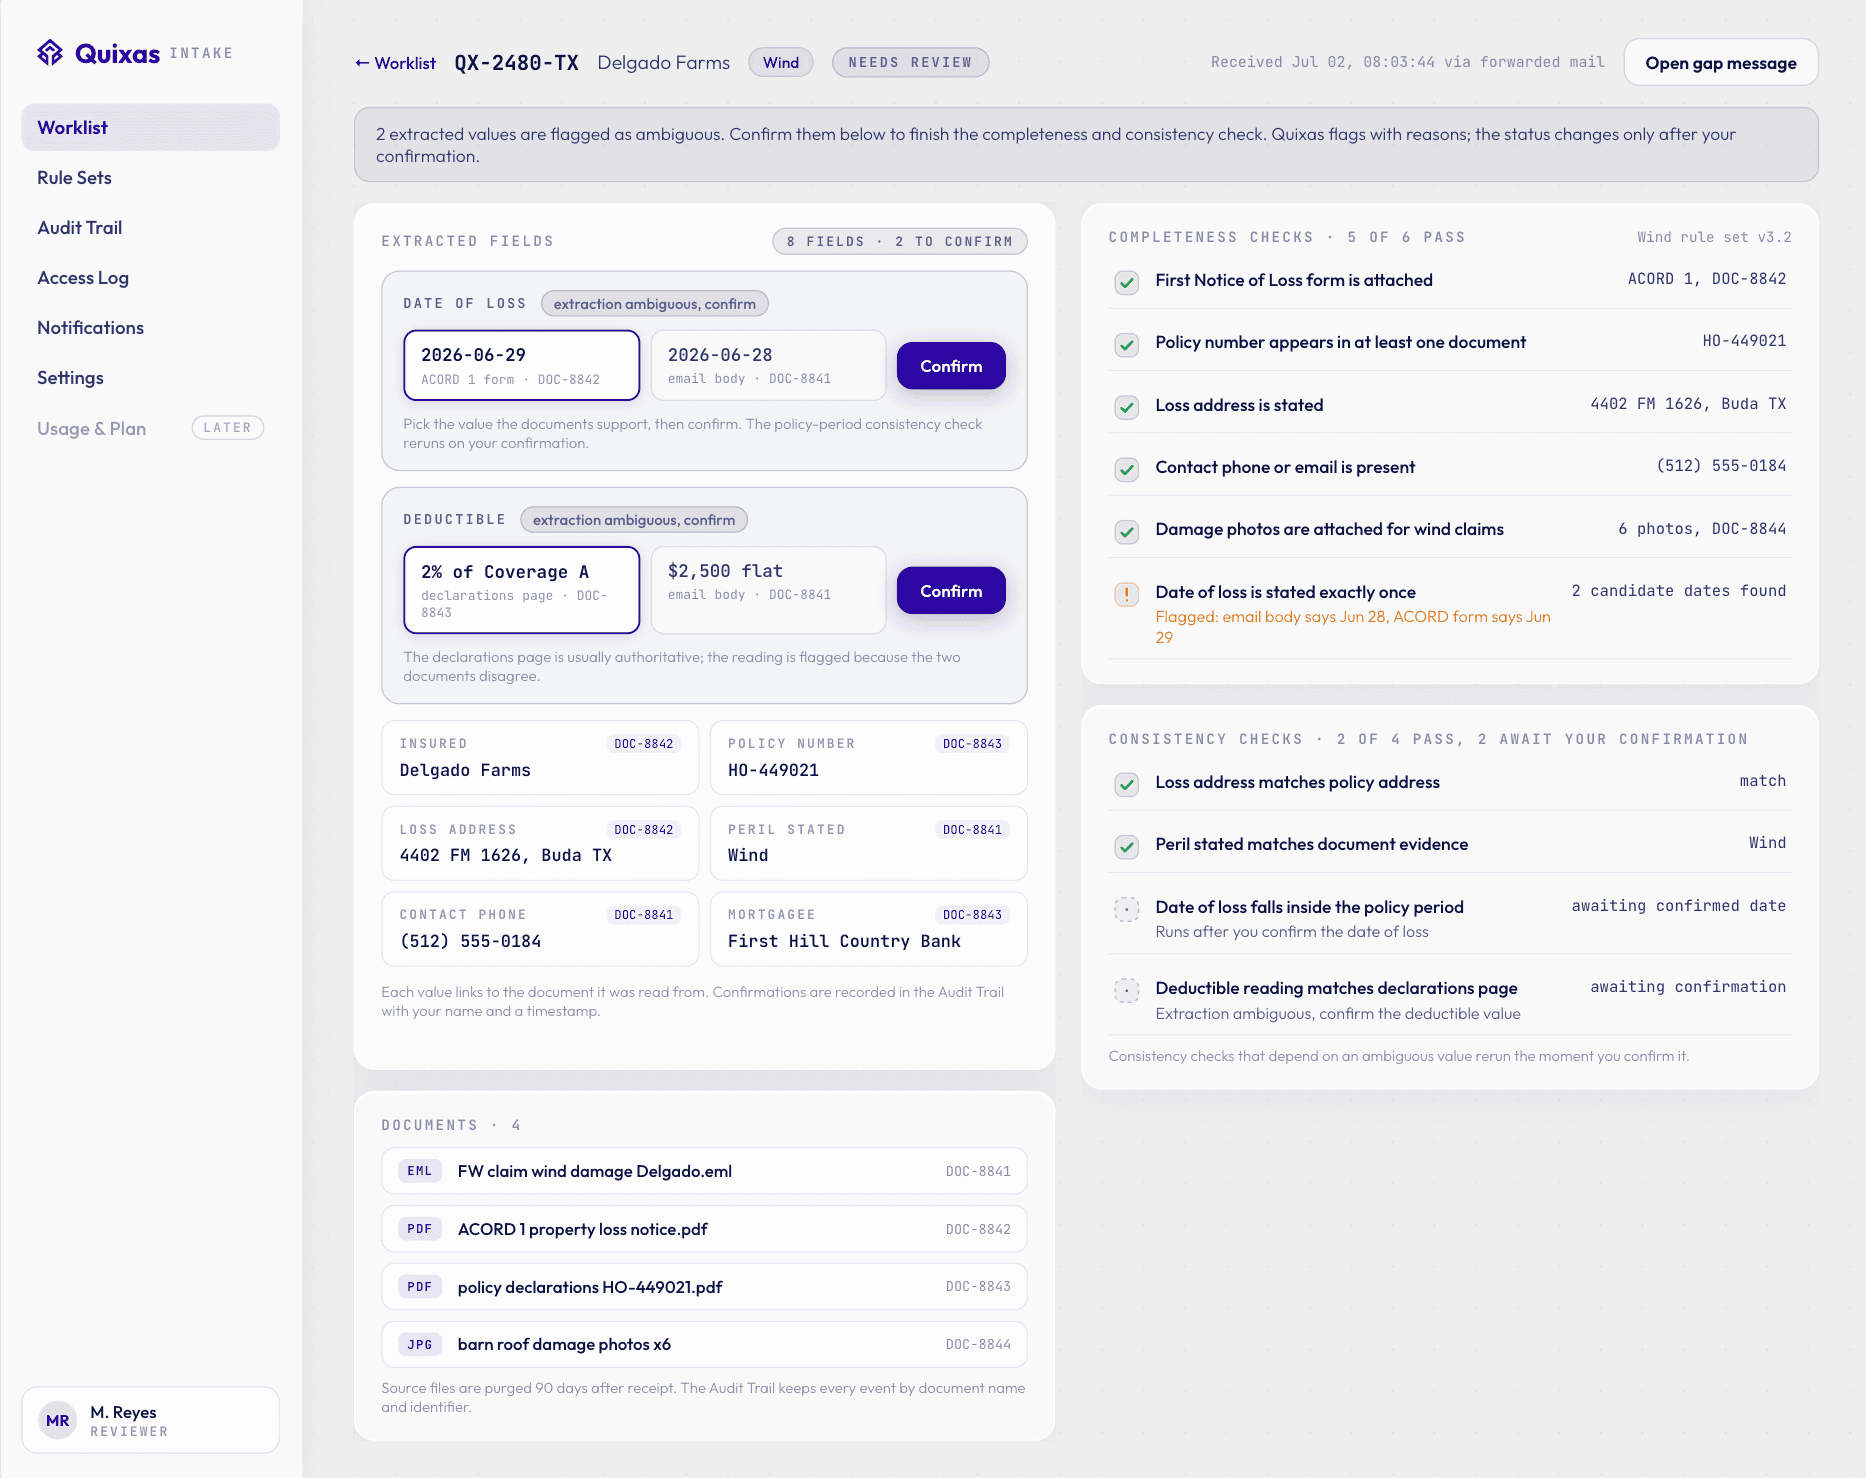Select date of loss 2026-06-29 option
This screenshot has width=1866, height=1478.
pyautogui.click(x=522, y=365)
